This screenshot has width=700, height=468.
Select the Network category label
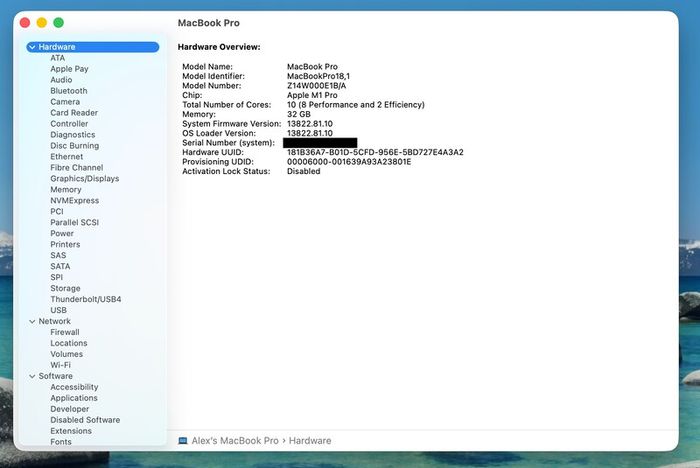point(54,322)
